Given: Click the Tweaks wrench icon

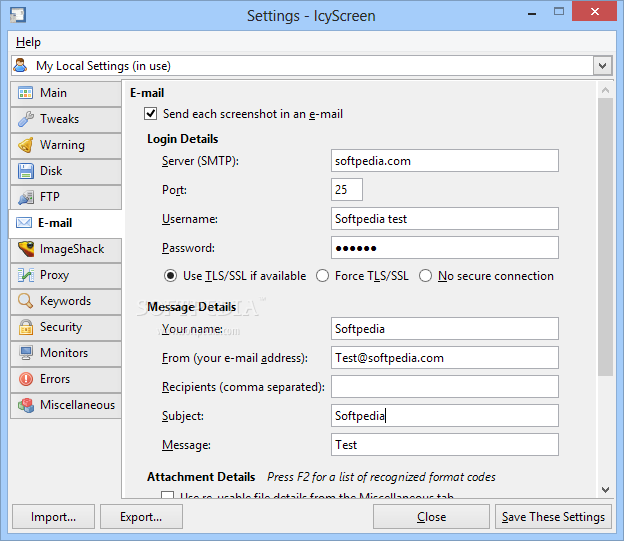Looking at the screenshot, I should click(x=25, y=119).
